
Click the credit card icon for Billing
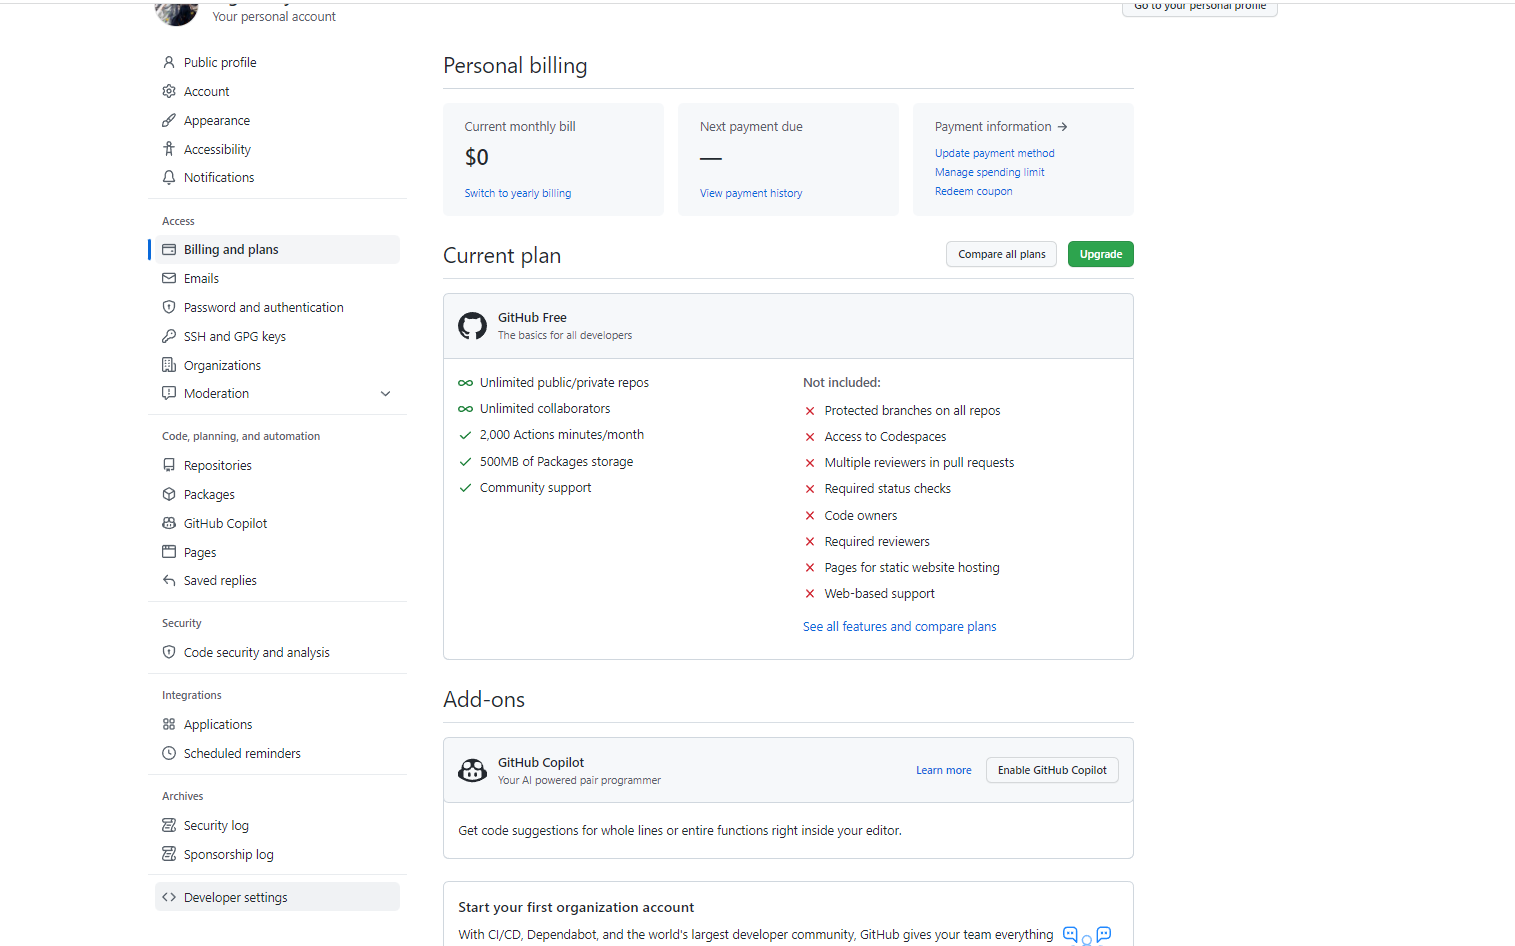point(169,249)
